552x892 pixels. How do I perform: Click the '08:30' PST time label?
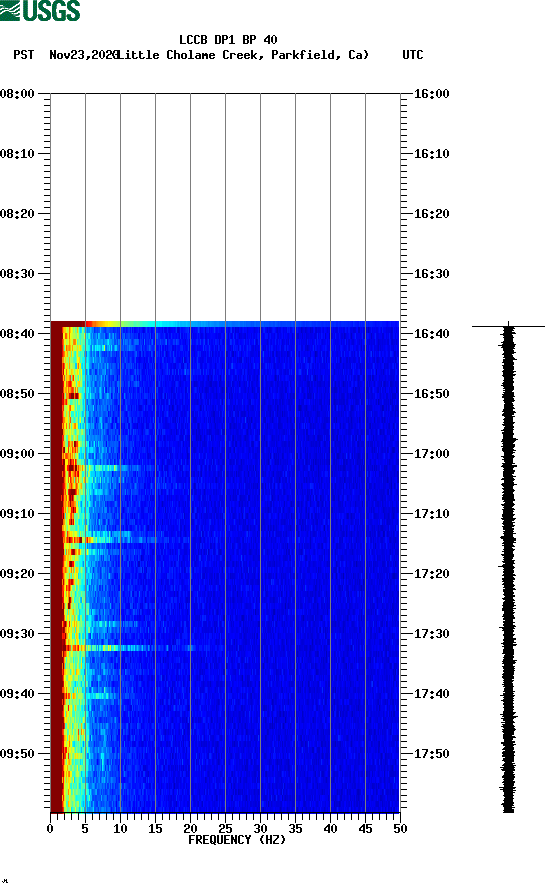click(x=18, y=274)
